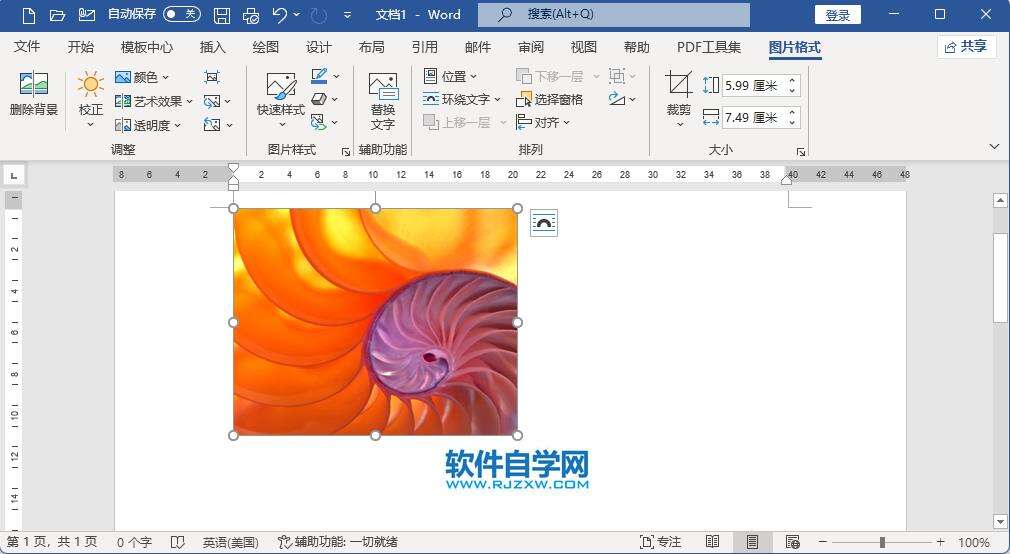Click the zoom slider in status bar
This screenshot has width=1010, height=554.
pos(882,542)
